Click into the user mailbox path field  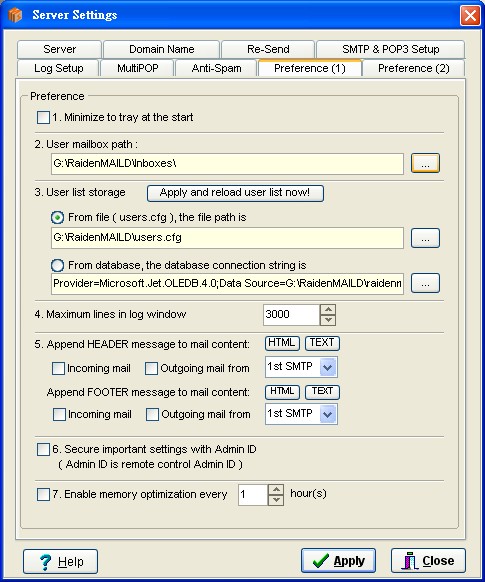tap(227, 164)
